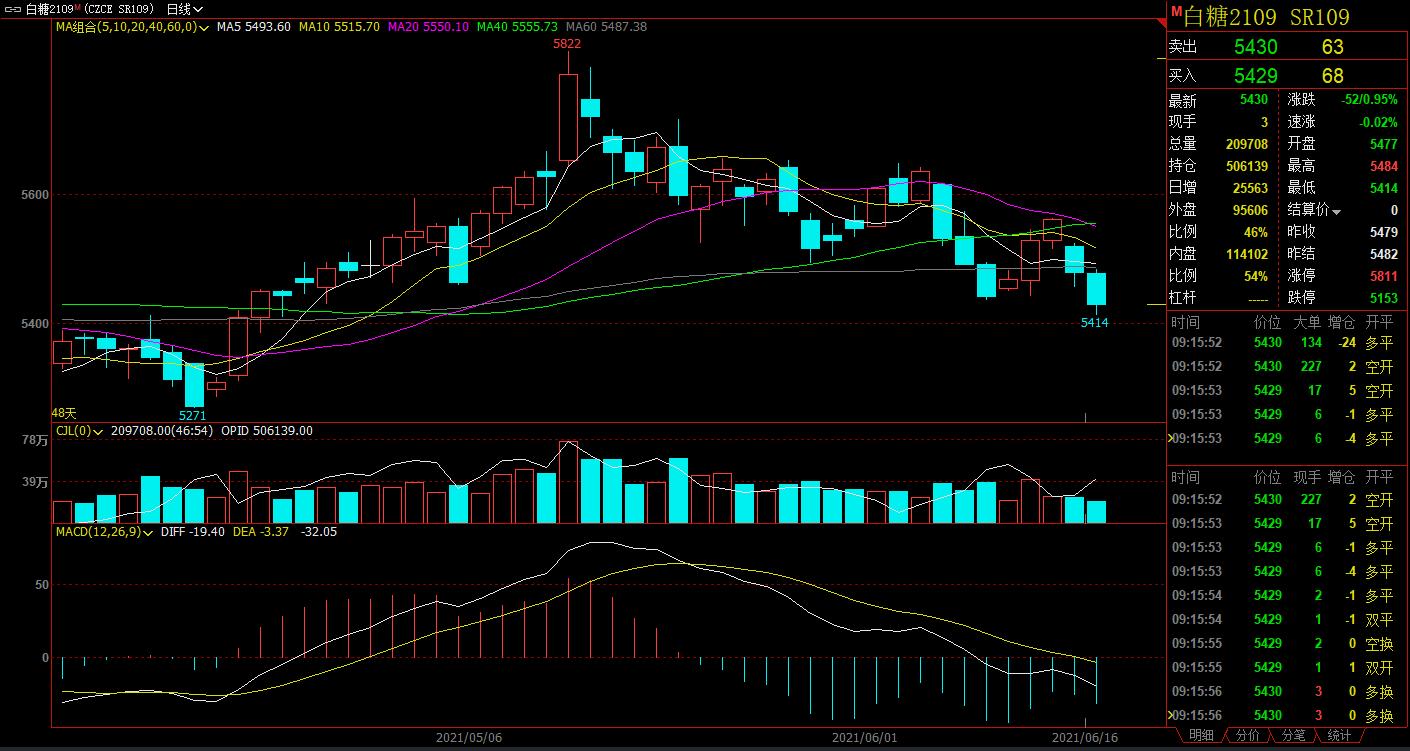Click the 5822 high price marker

(567, 44)
